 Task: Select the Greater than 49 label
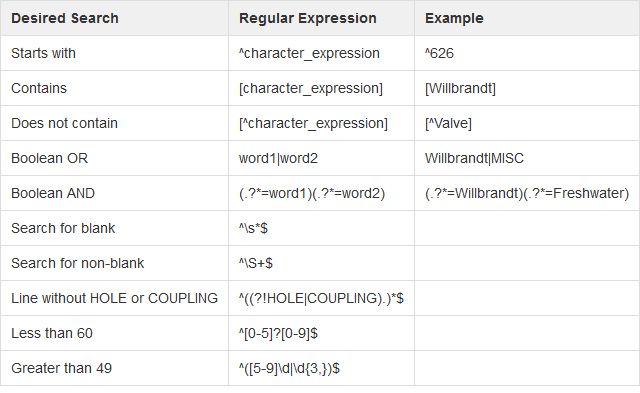coord(61,368)
